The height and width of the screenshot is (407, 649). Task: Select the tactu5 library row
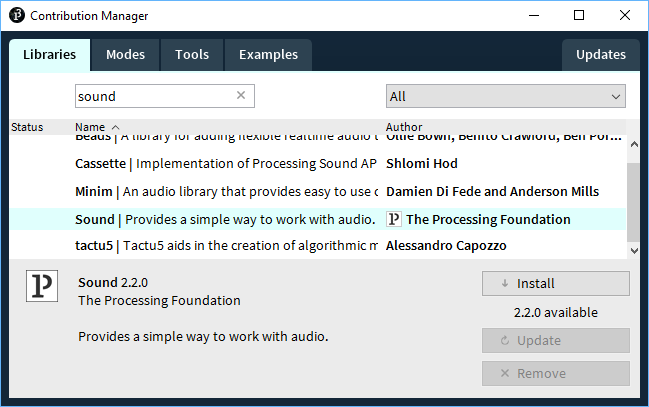click(x=225, y=246)
